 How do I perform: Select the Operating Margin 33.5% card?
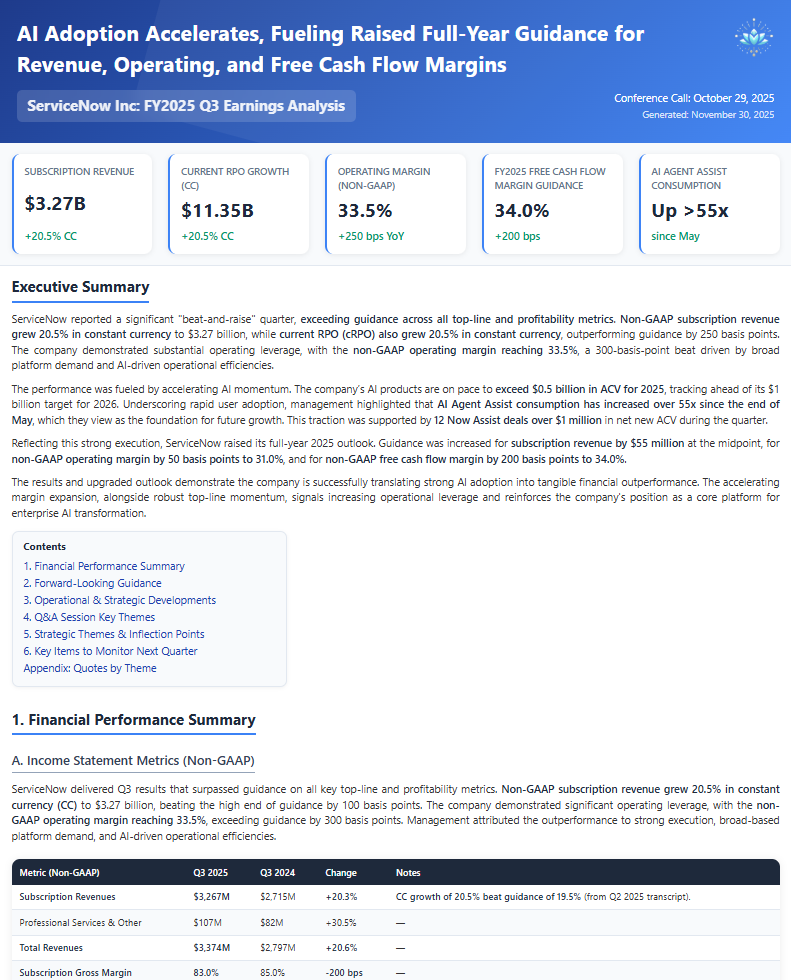coord(396,204)
